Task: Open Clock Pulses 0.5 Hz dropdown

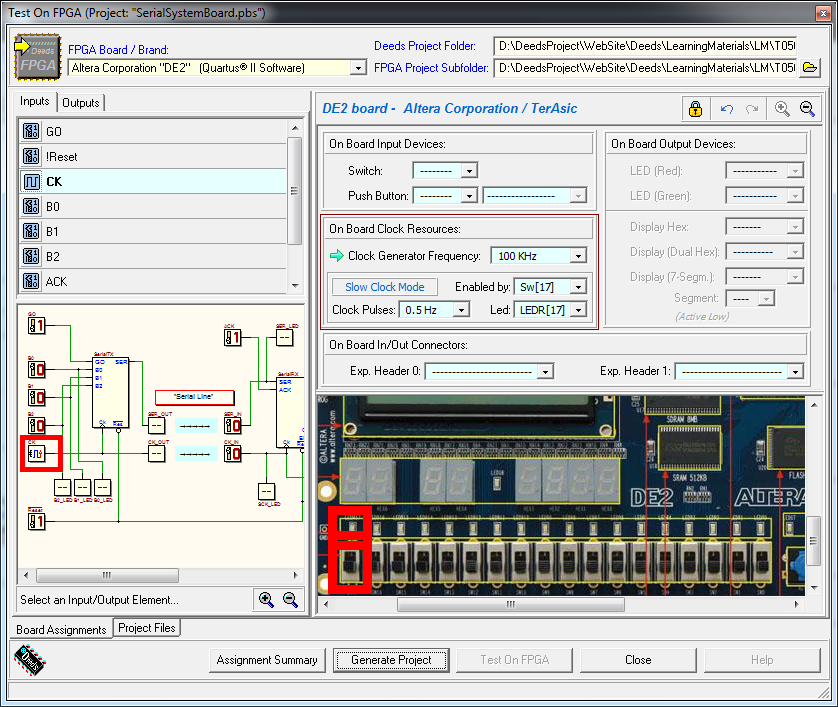Action: [x=461, y=310]
